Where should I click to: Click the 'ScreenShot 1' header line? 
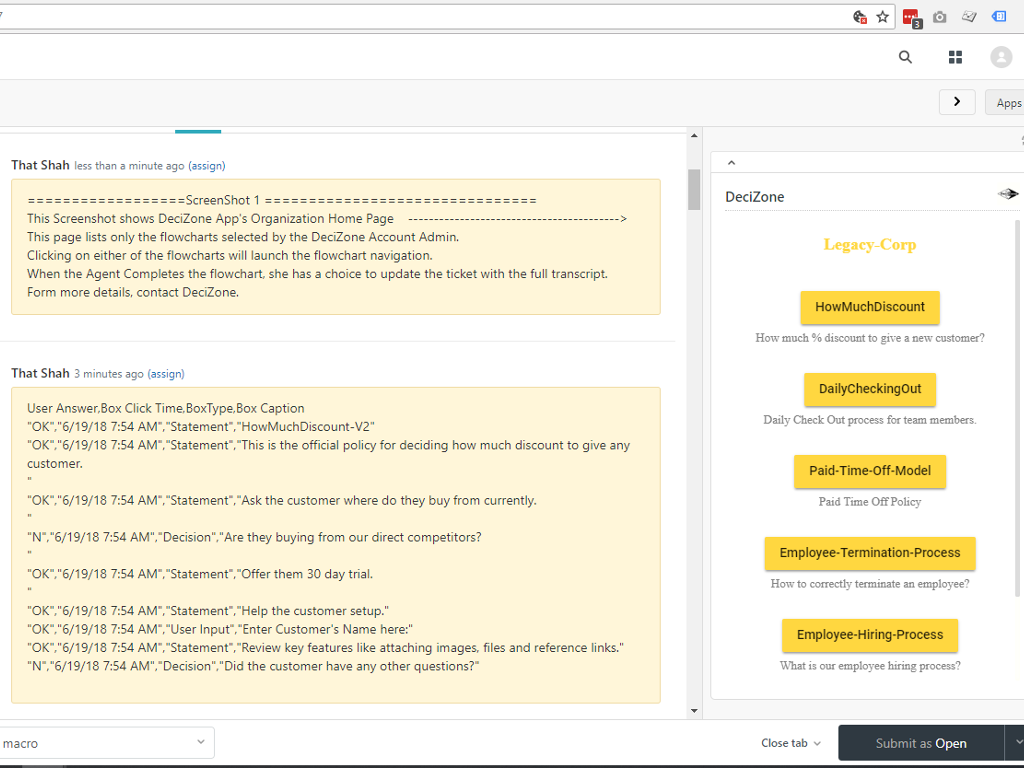[x=282, y=200]
